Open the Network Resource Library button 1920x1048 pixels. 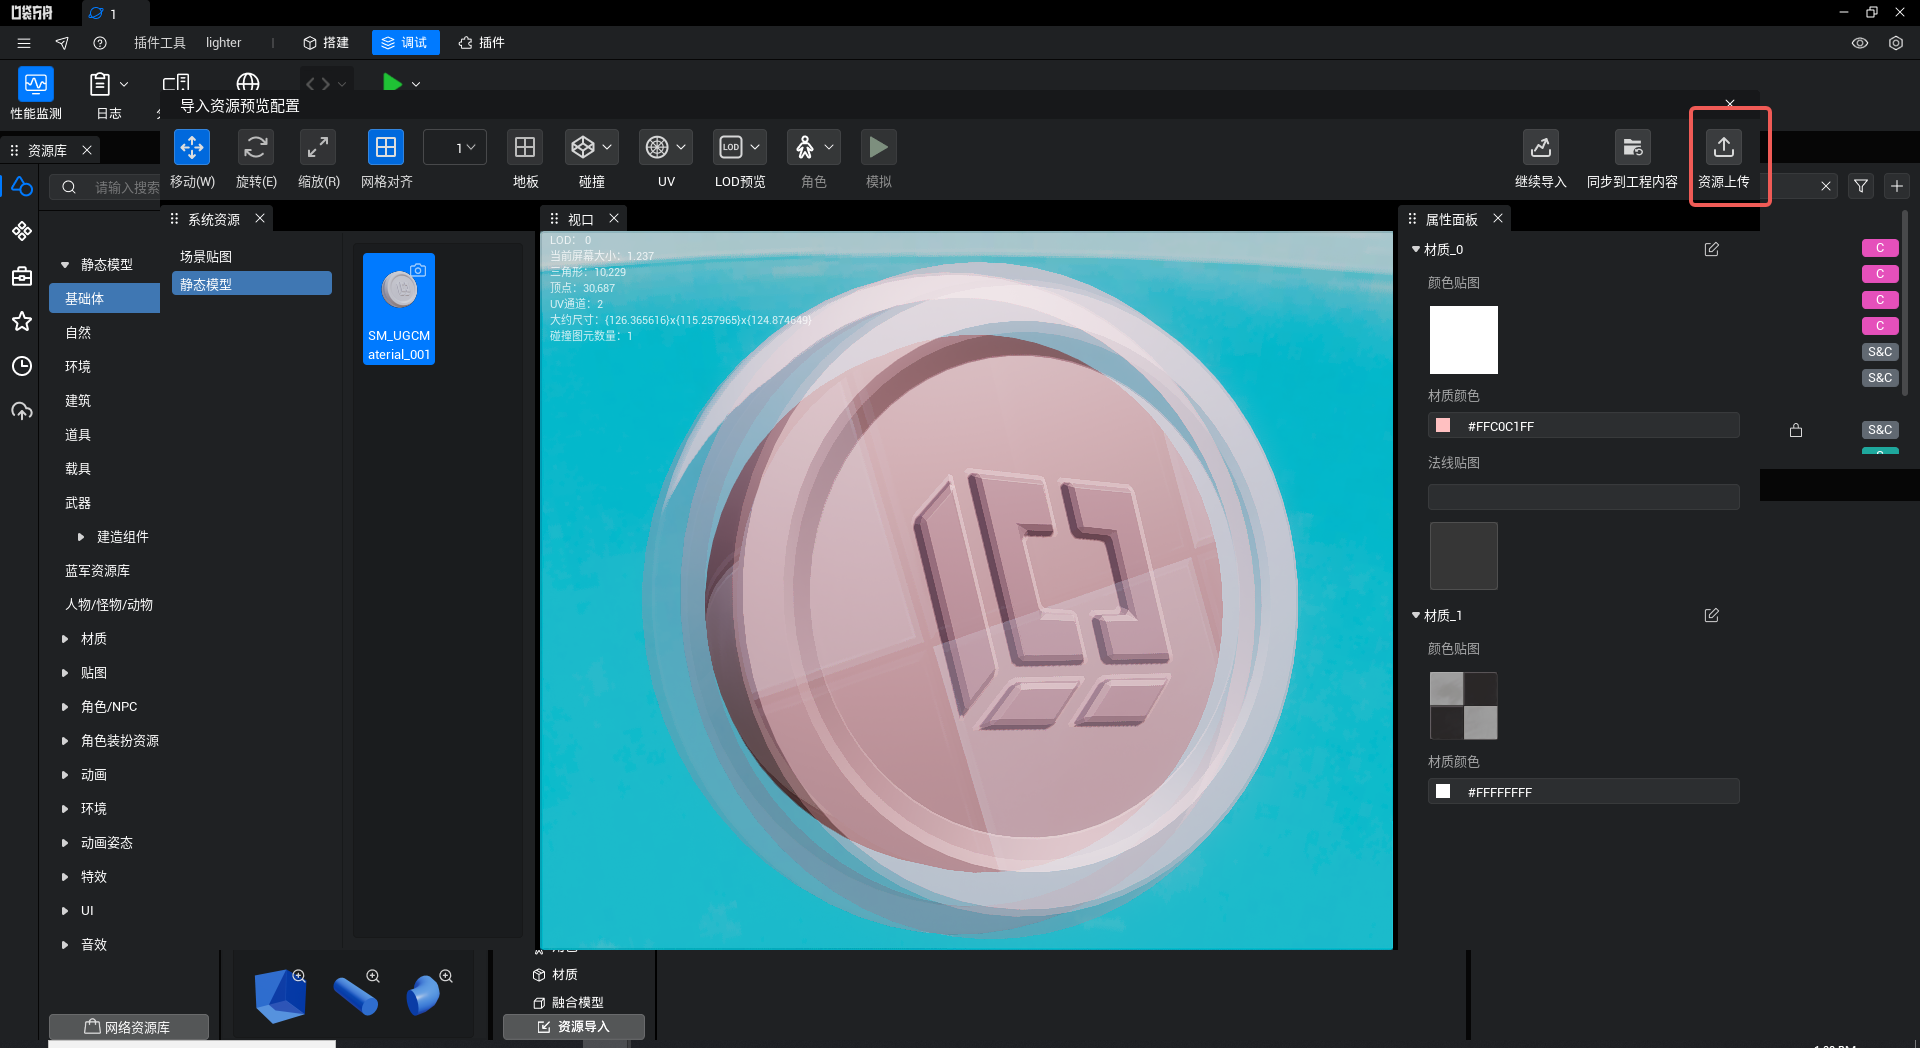129,1027
